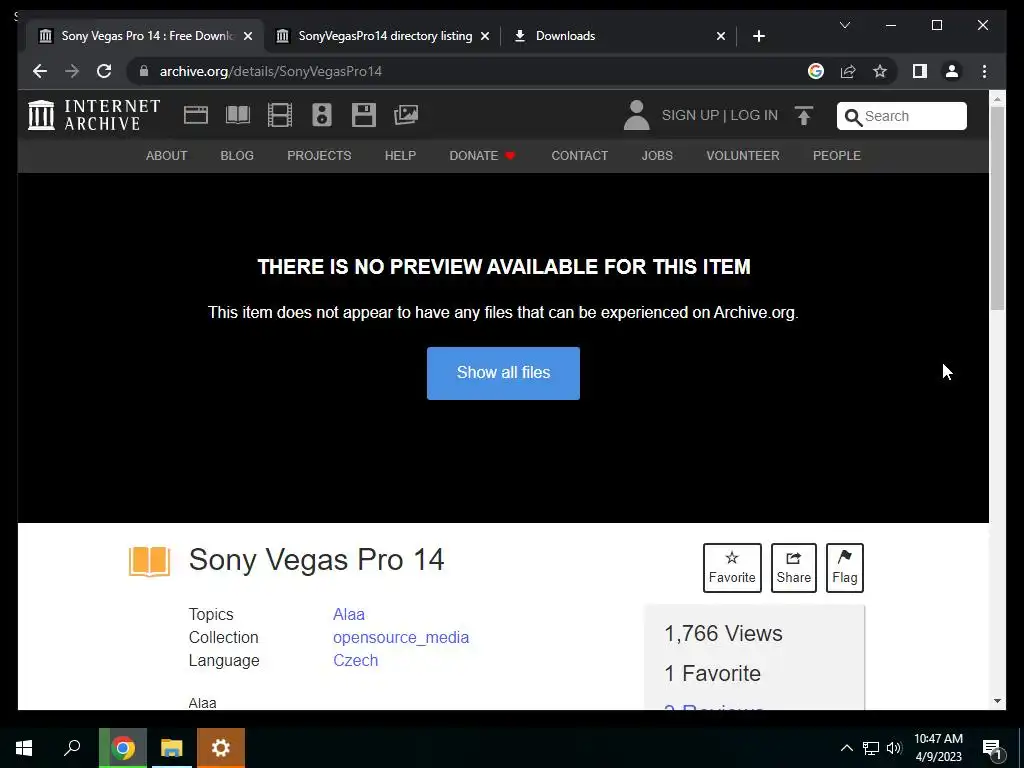Switch to the Downloads tab
Screen dimensions: 1024x768
click(618, 36)
